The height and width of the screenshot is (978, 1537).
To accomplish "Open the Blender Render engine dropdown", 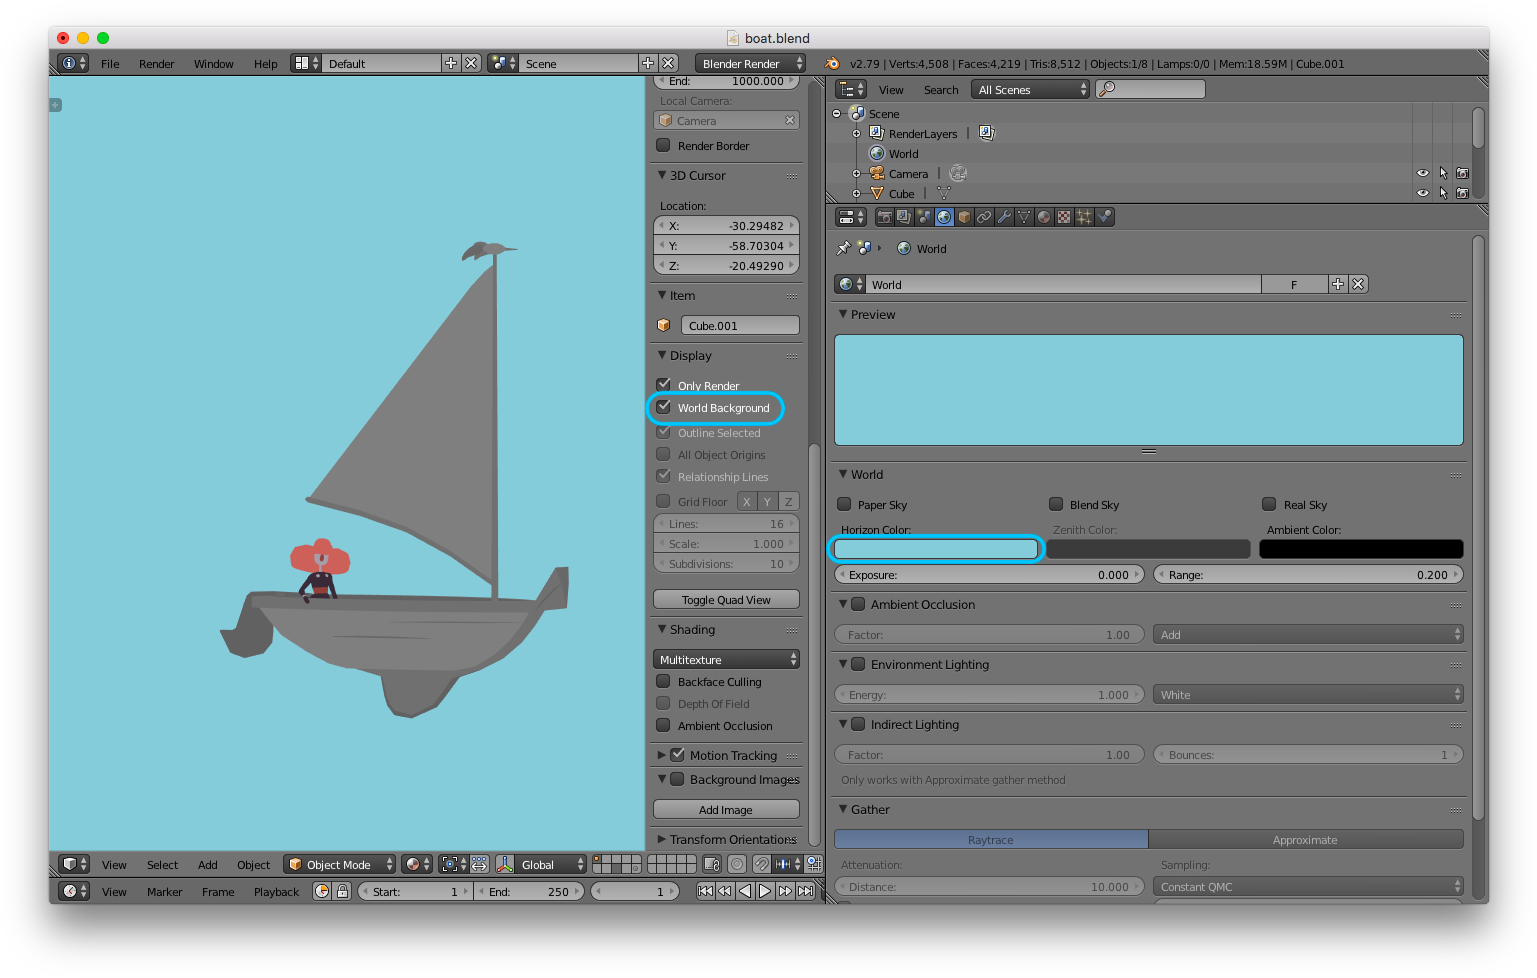I will coord(749,64).
